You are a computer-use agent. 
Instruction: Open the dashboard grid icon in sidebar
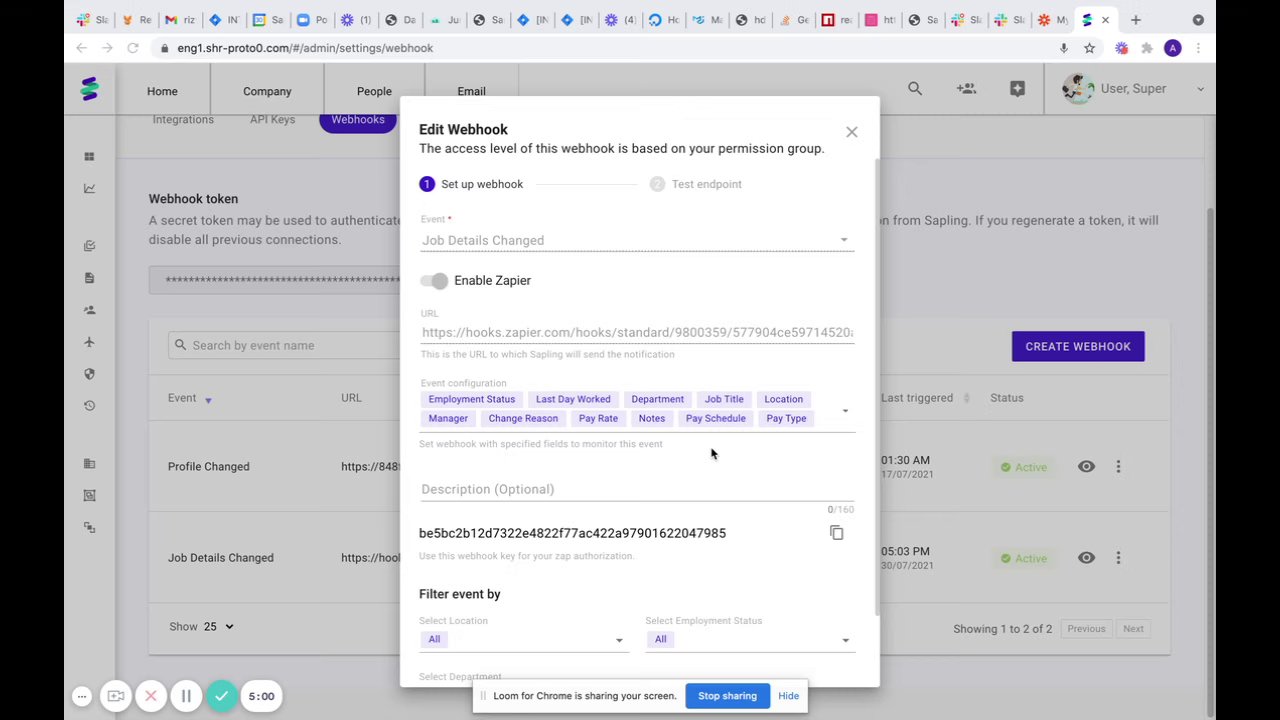point(89,157)
